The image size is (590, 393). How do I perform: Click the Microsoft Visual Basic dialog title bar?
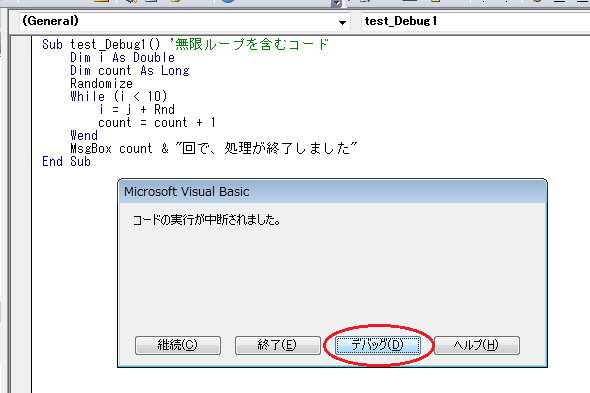click(x=333, y=192)
